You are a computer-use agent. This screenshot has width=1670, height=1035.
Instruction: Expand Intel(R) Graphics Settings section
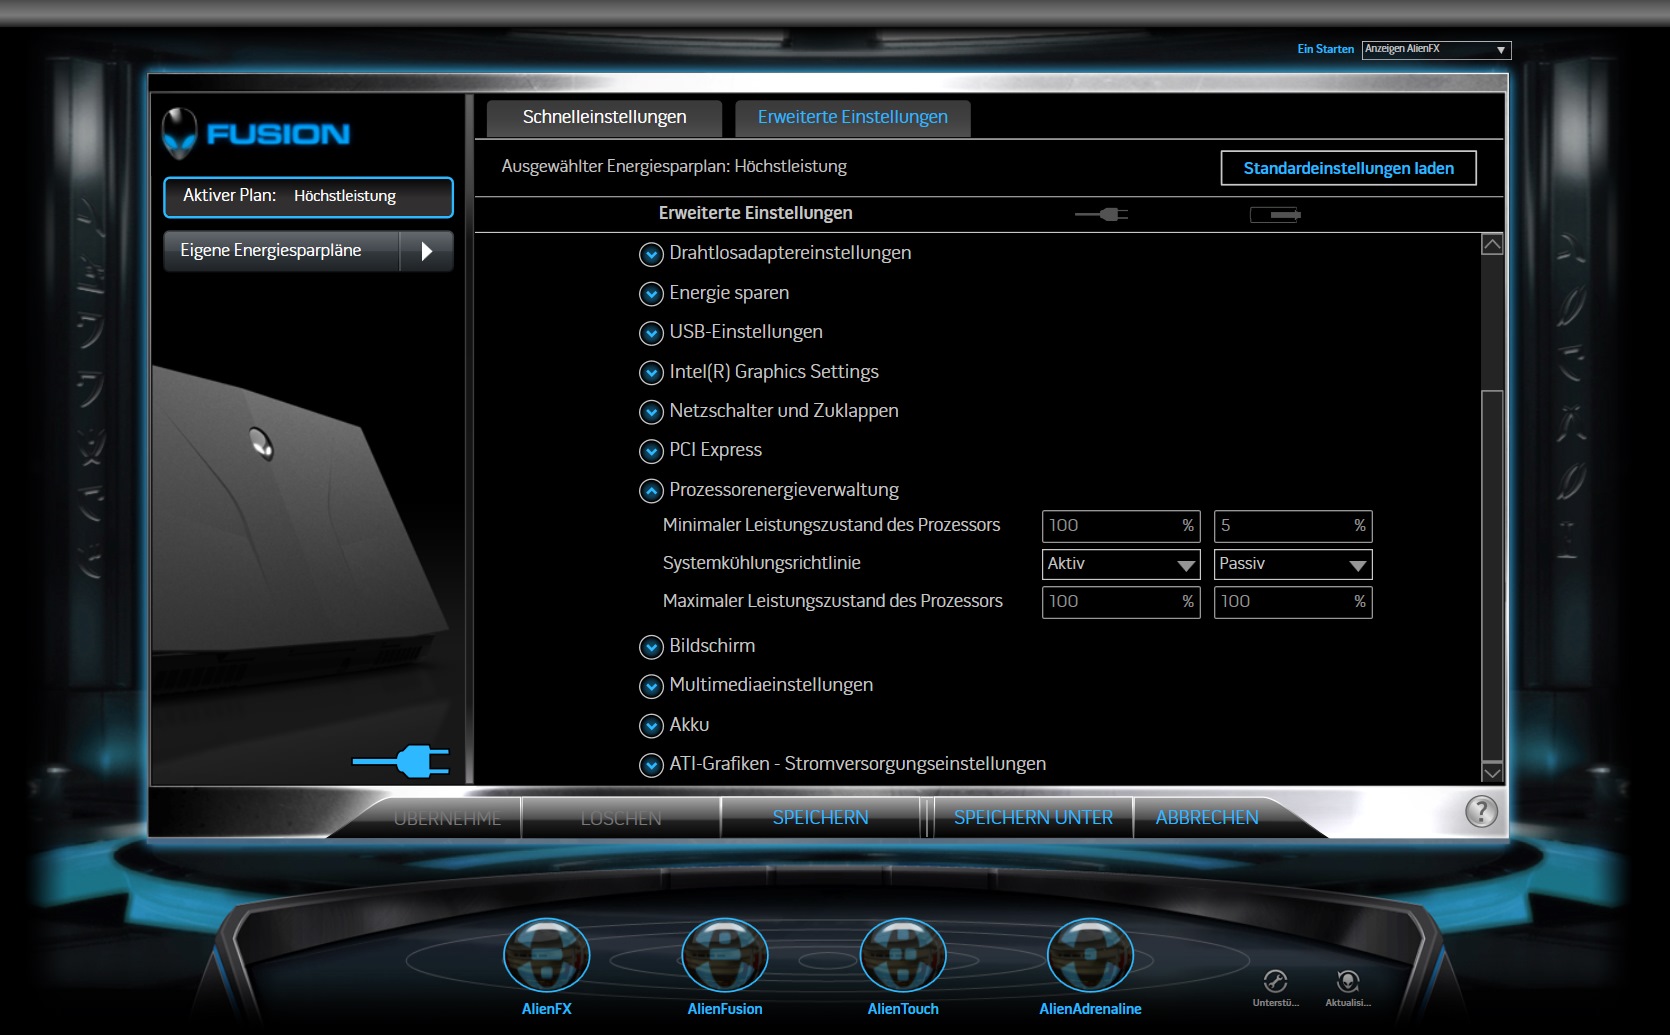[651, 373]
